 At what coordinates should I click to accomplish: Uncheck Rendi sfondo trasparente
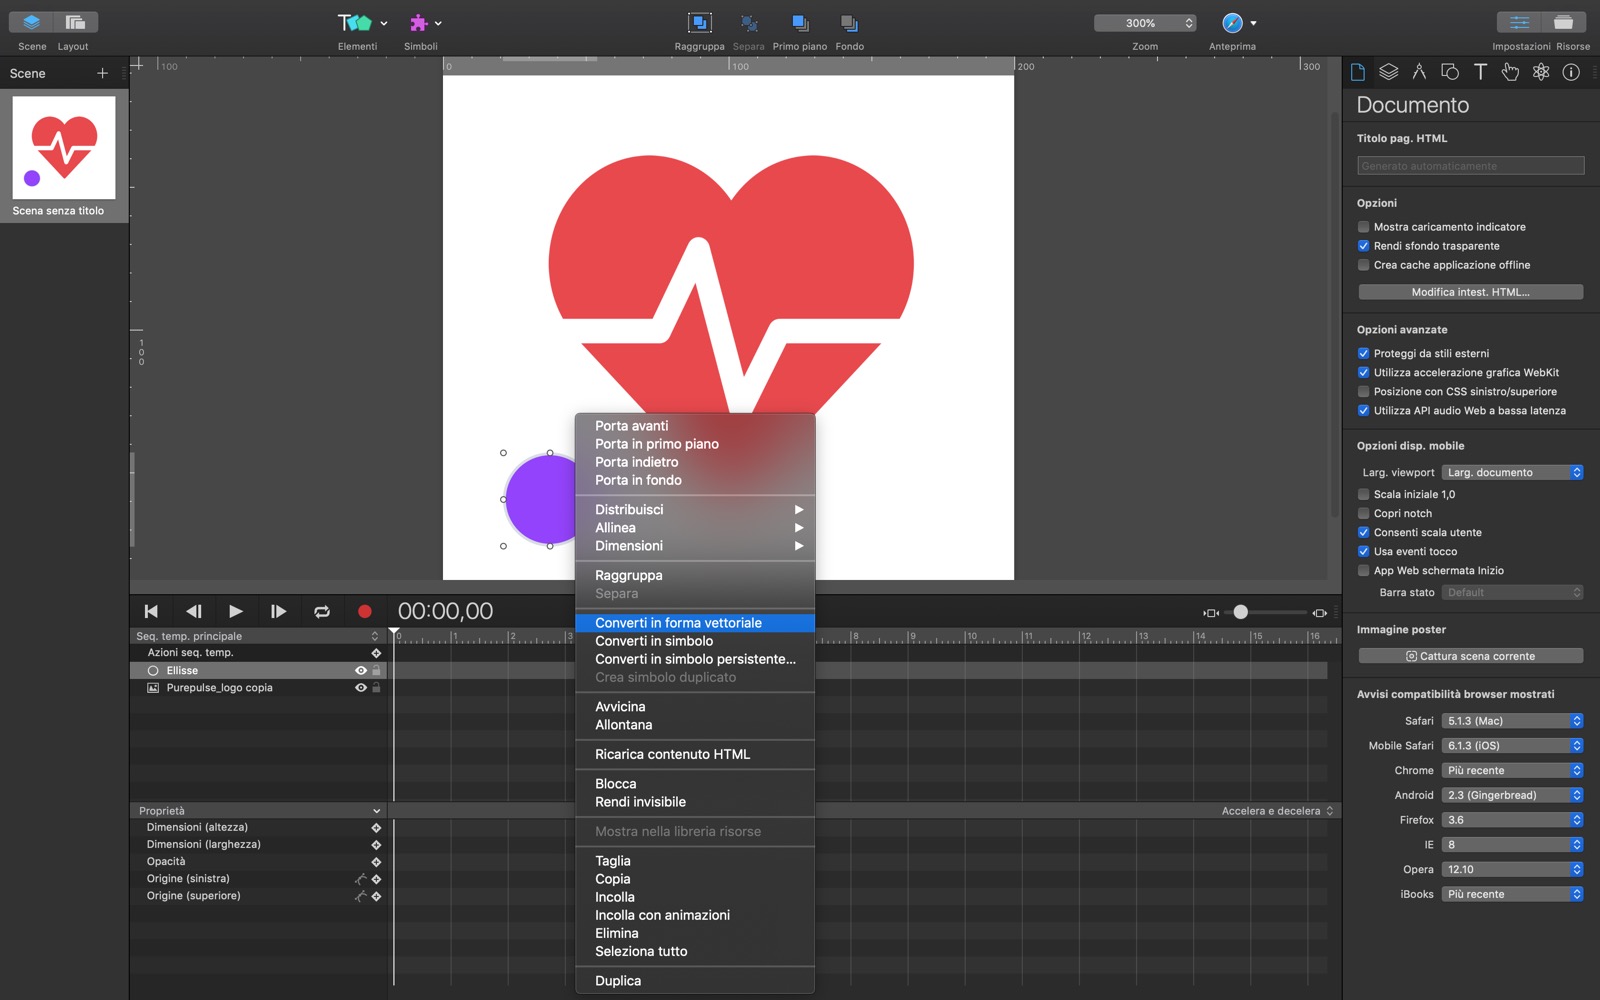click(1363, 246)
